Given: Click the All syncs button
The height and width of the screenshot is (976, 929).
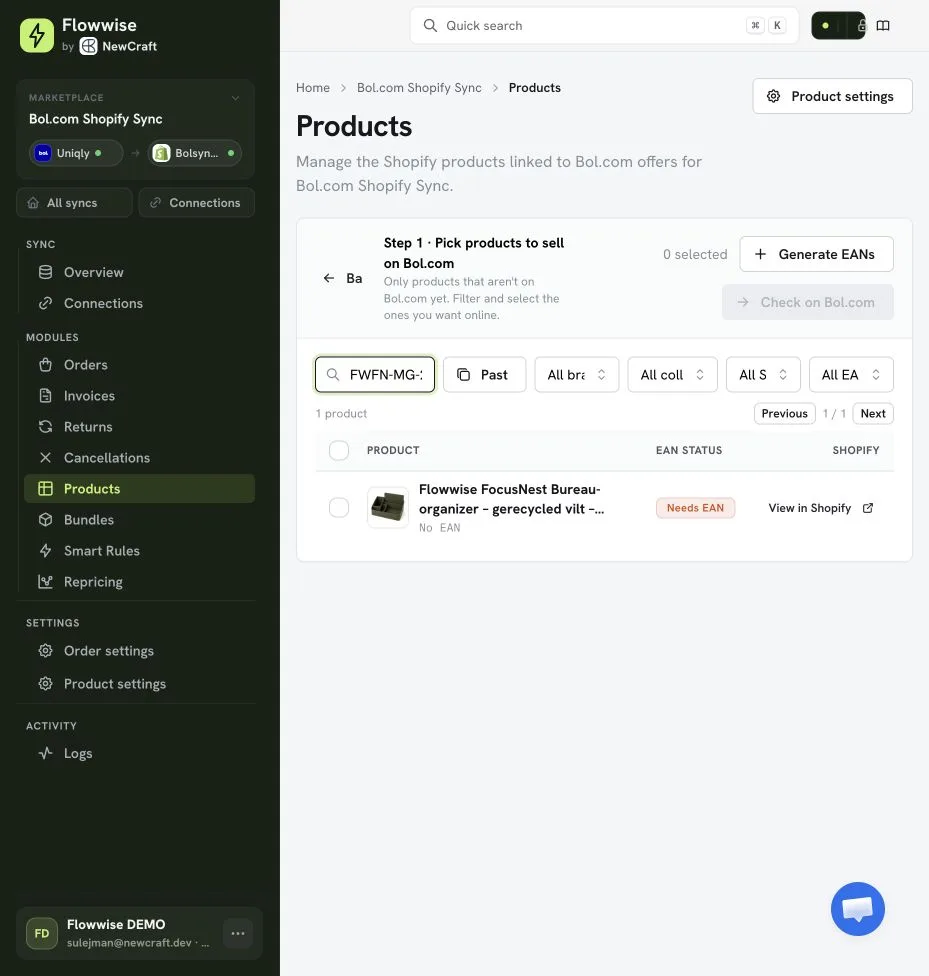Looking at the screenshot, I should [x=74, y=203].
